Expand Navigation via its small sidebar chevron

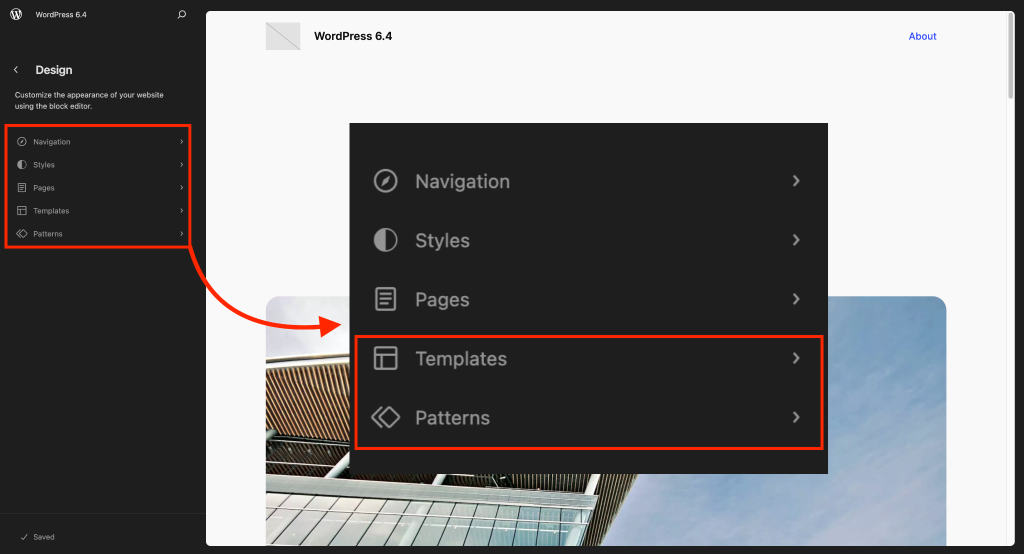coord(182,141)
